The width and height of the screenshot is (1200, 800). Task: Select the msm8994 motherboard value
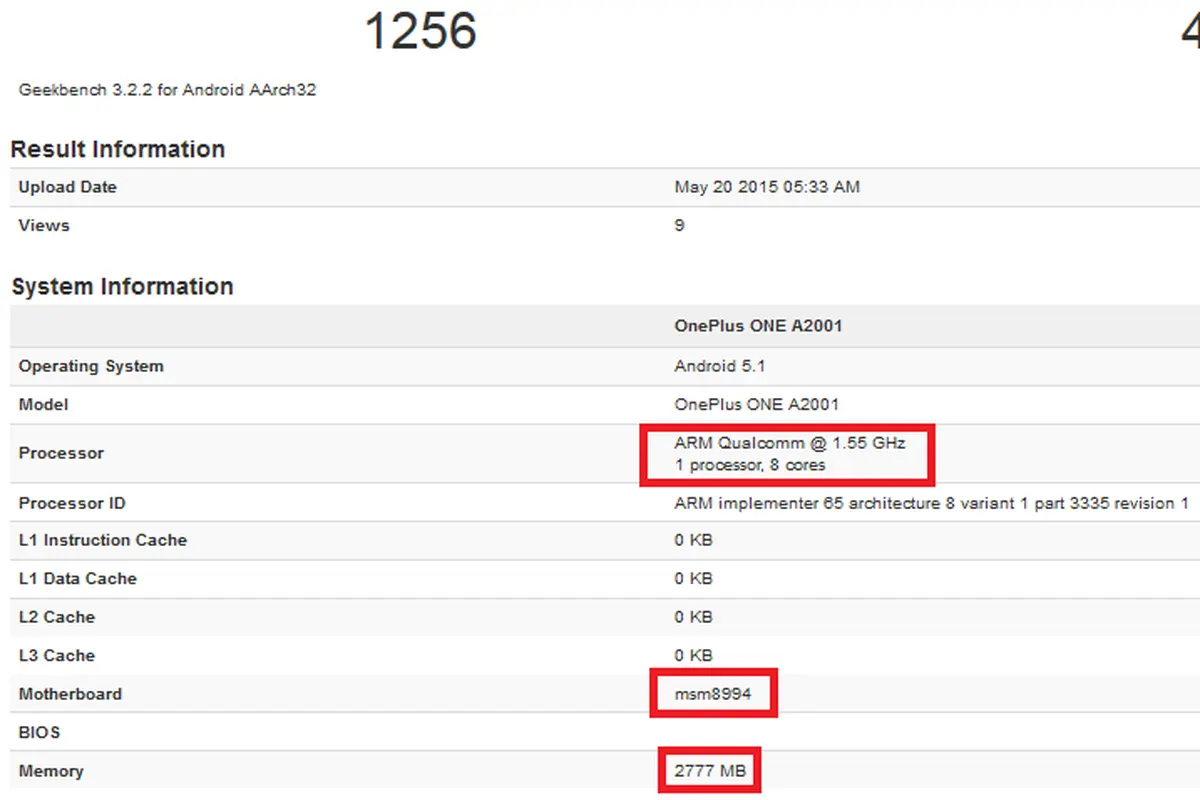713,693
